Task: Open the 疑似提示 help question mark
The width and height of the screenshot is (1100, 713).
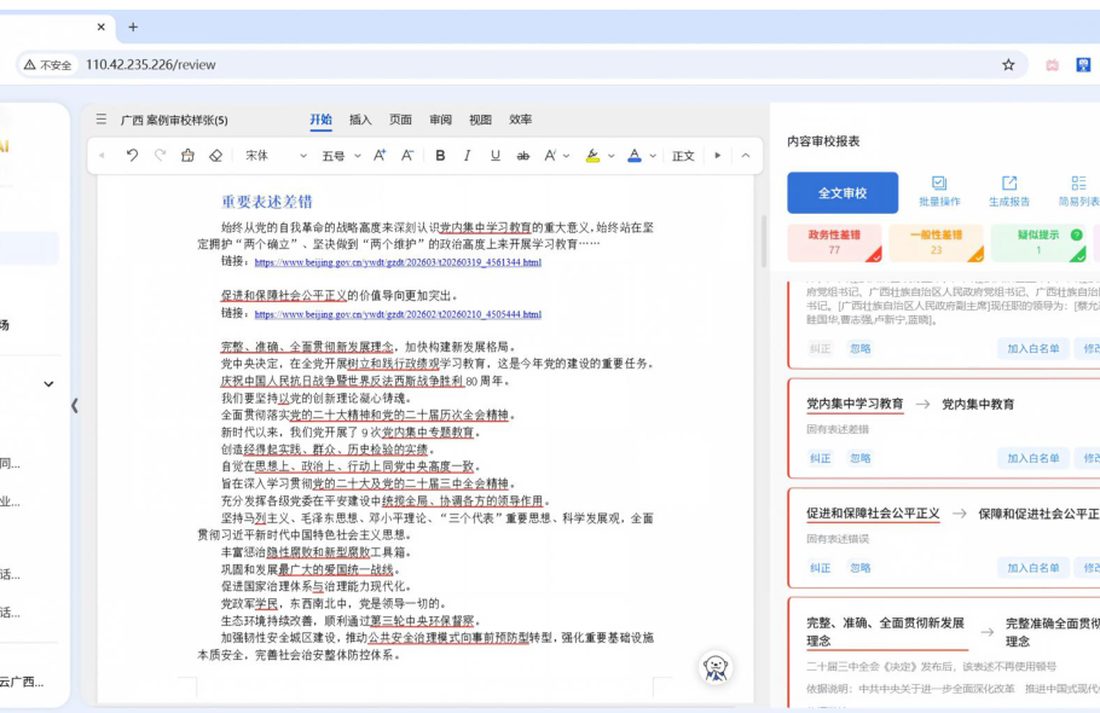Action: 1076,234
